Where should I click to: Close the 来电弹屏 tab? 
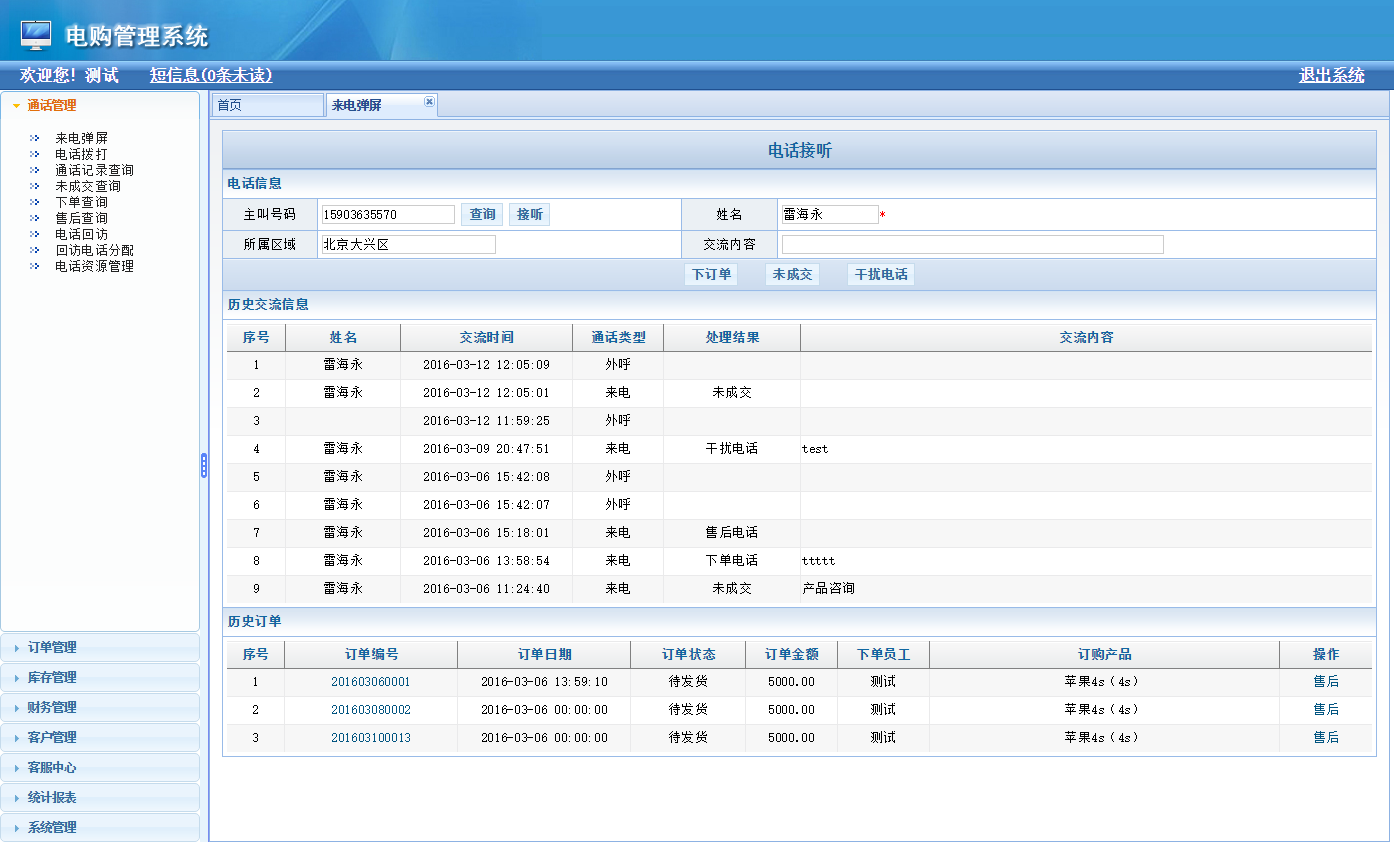(429, 101)
